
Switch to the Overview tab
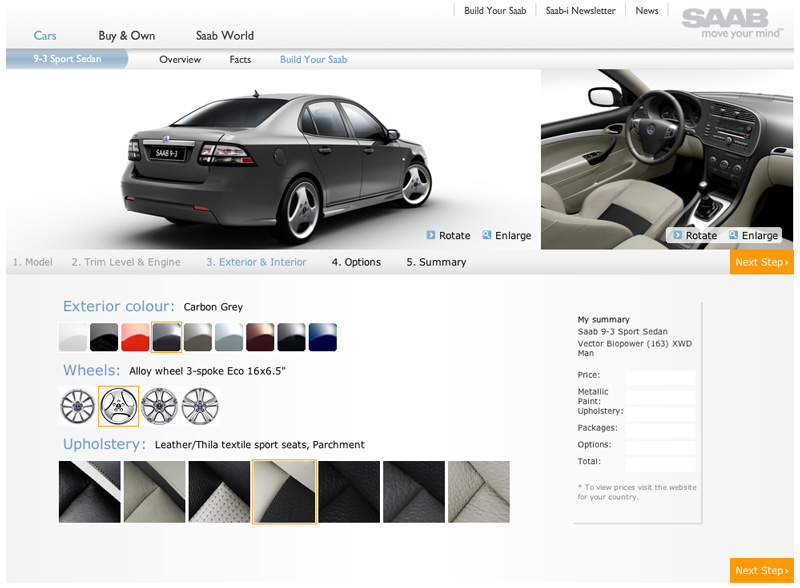pyautogui.click(x=180, y=60)
